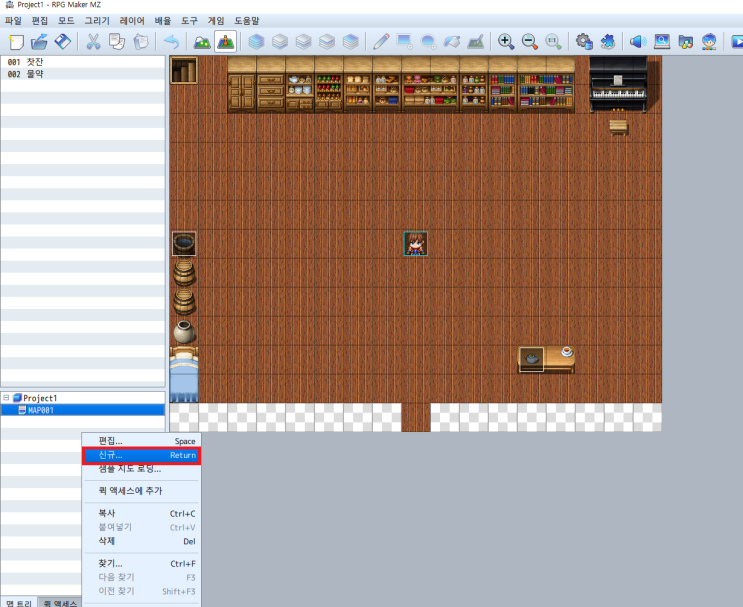Open the 도구 menu
Image resolution: width=743 pixels, height=607 pixels.
(189, 21)
